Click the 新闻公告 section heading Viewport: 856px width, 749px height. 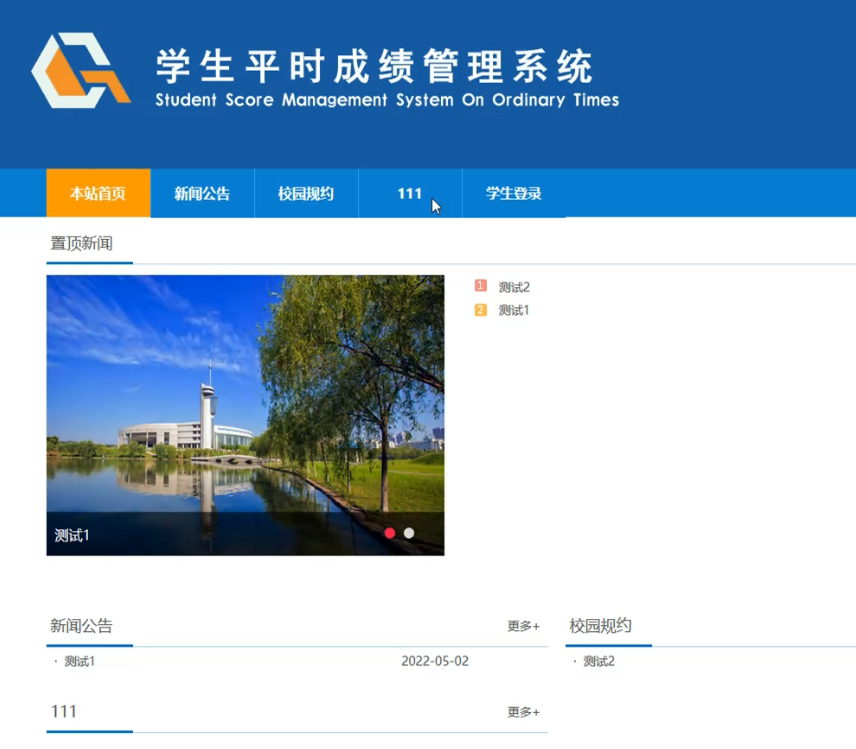81,626
